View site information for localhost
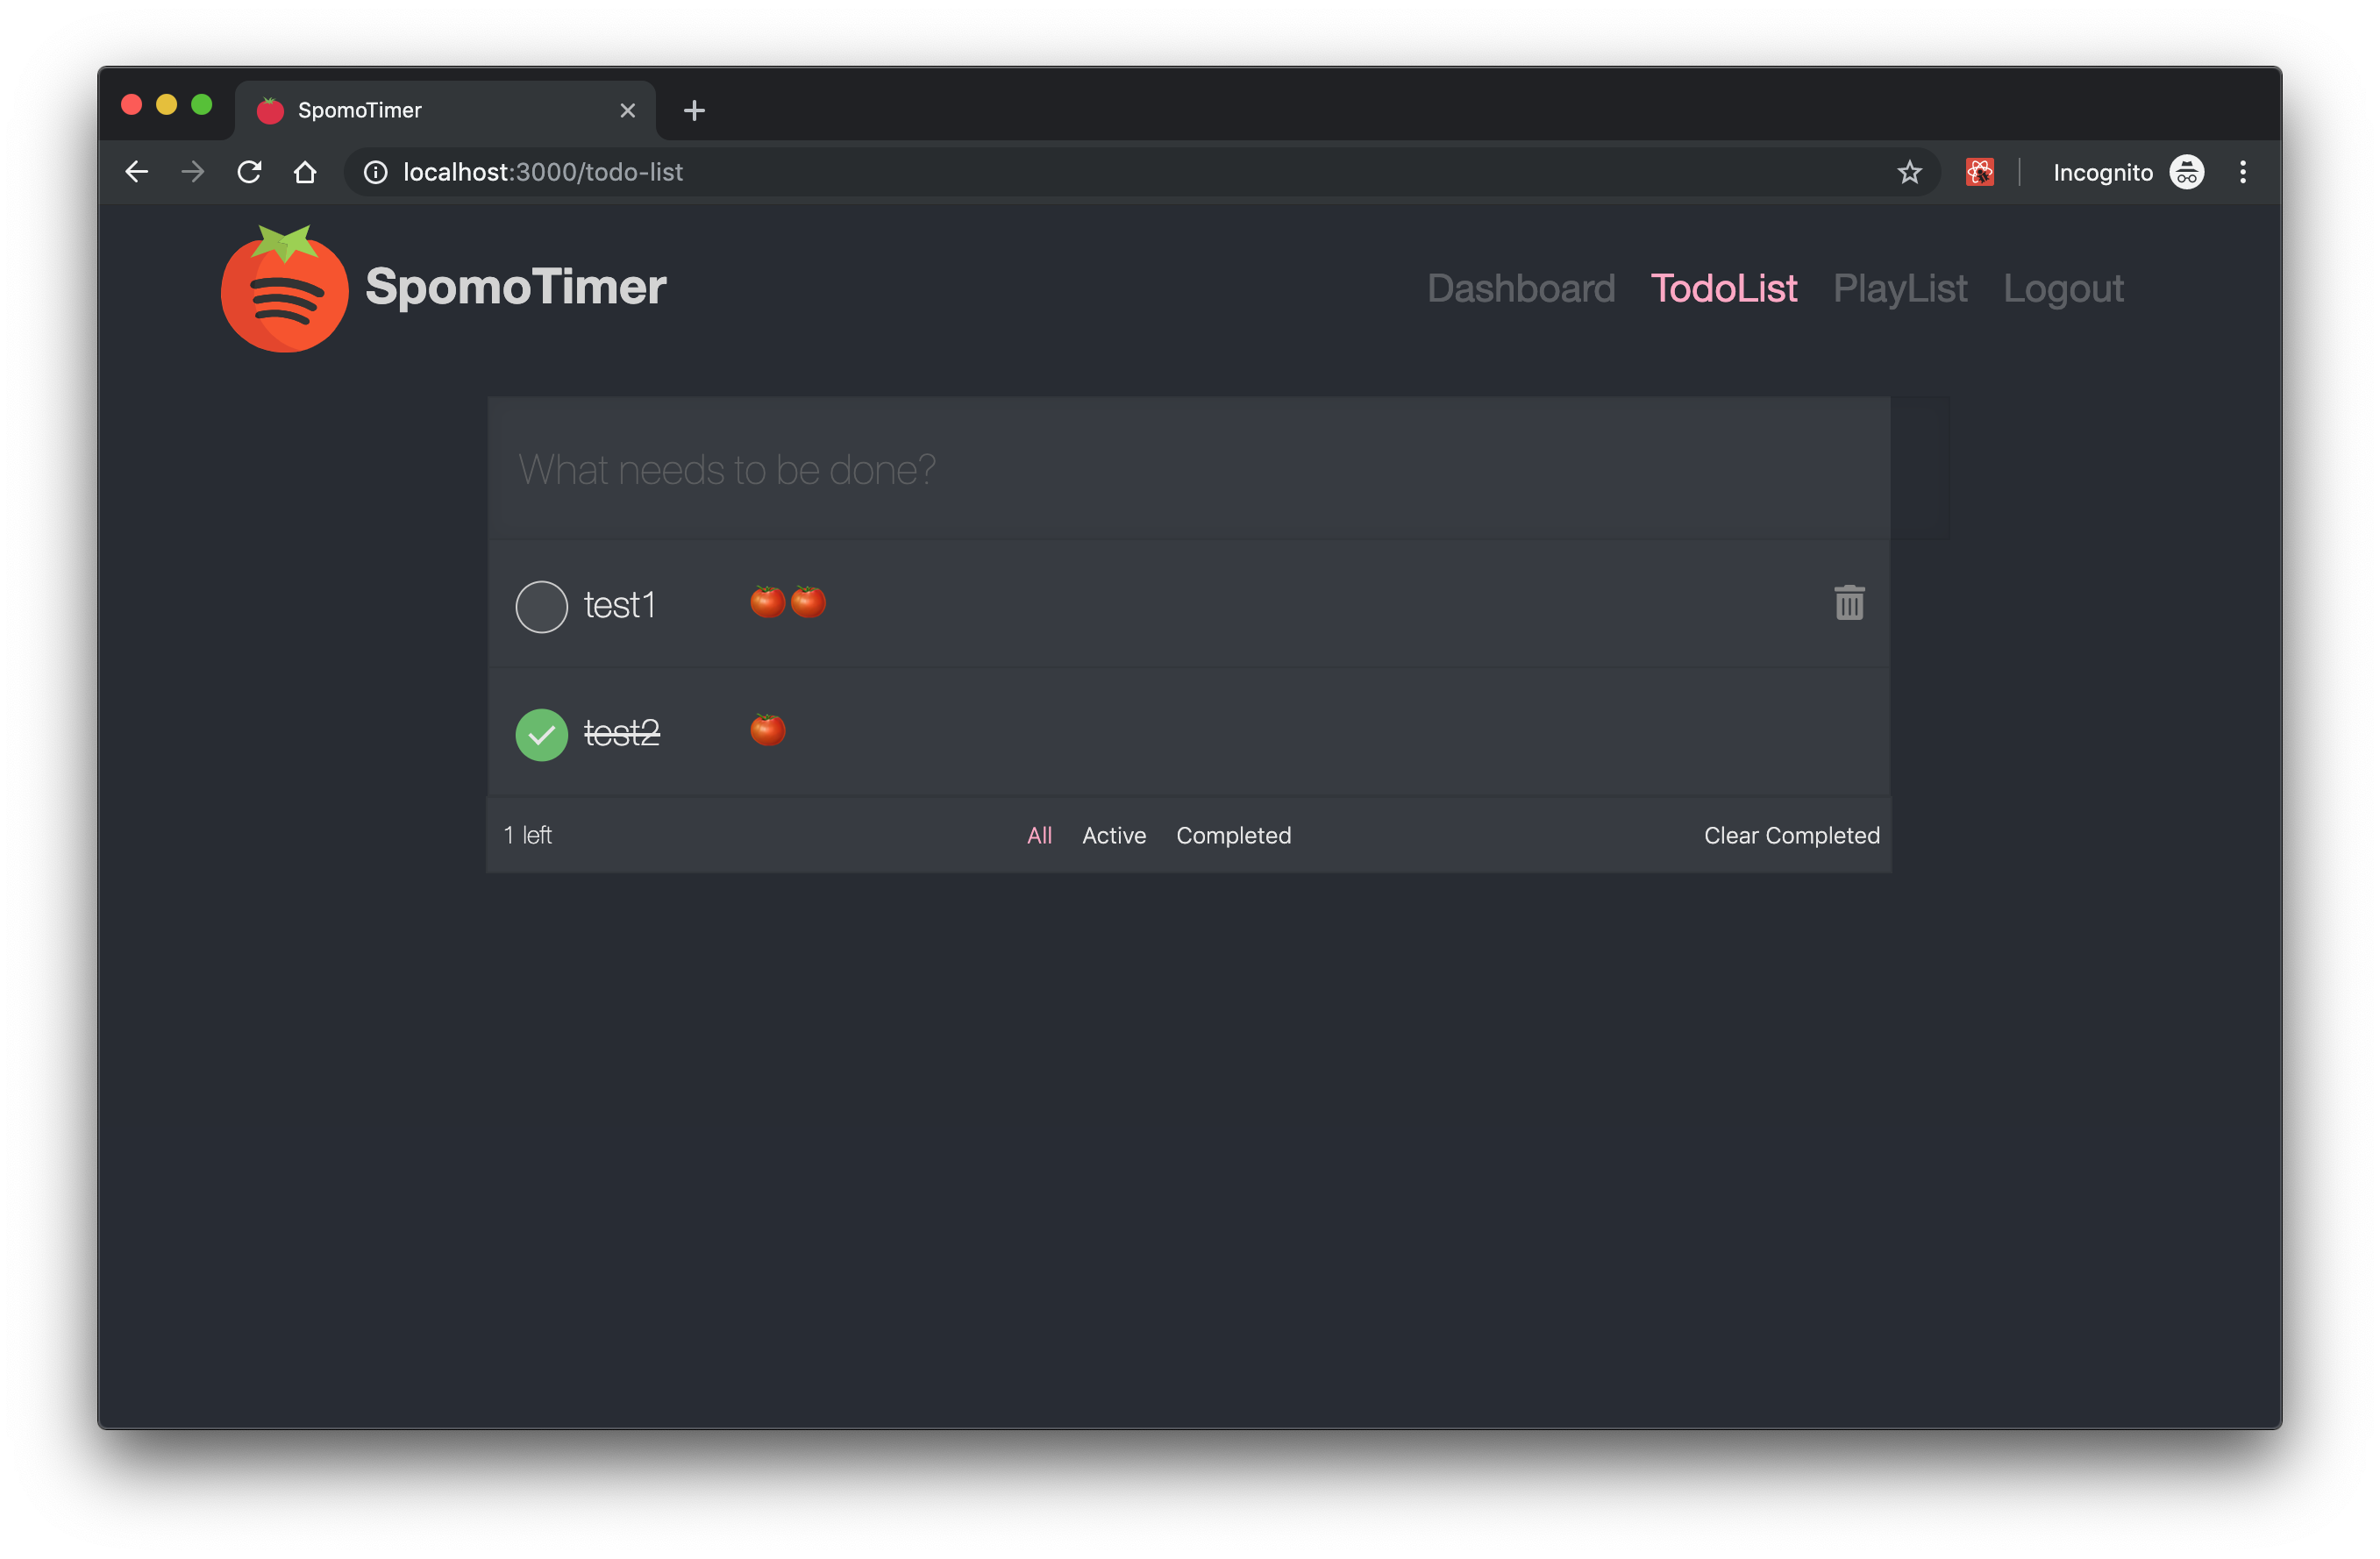This screenshot has height=1559, width=2380. tap(376, 172)
